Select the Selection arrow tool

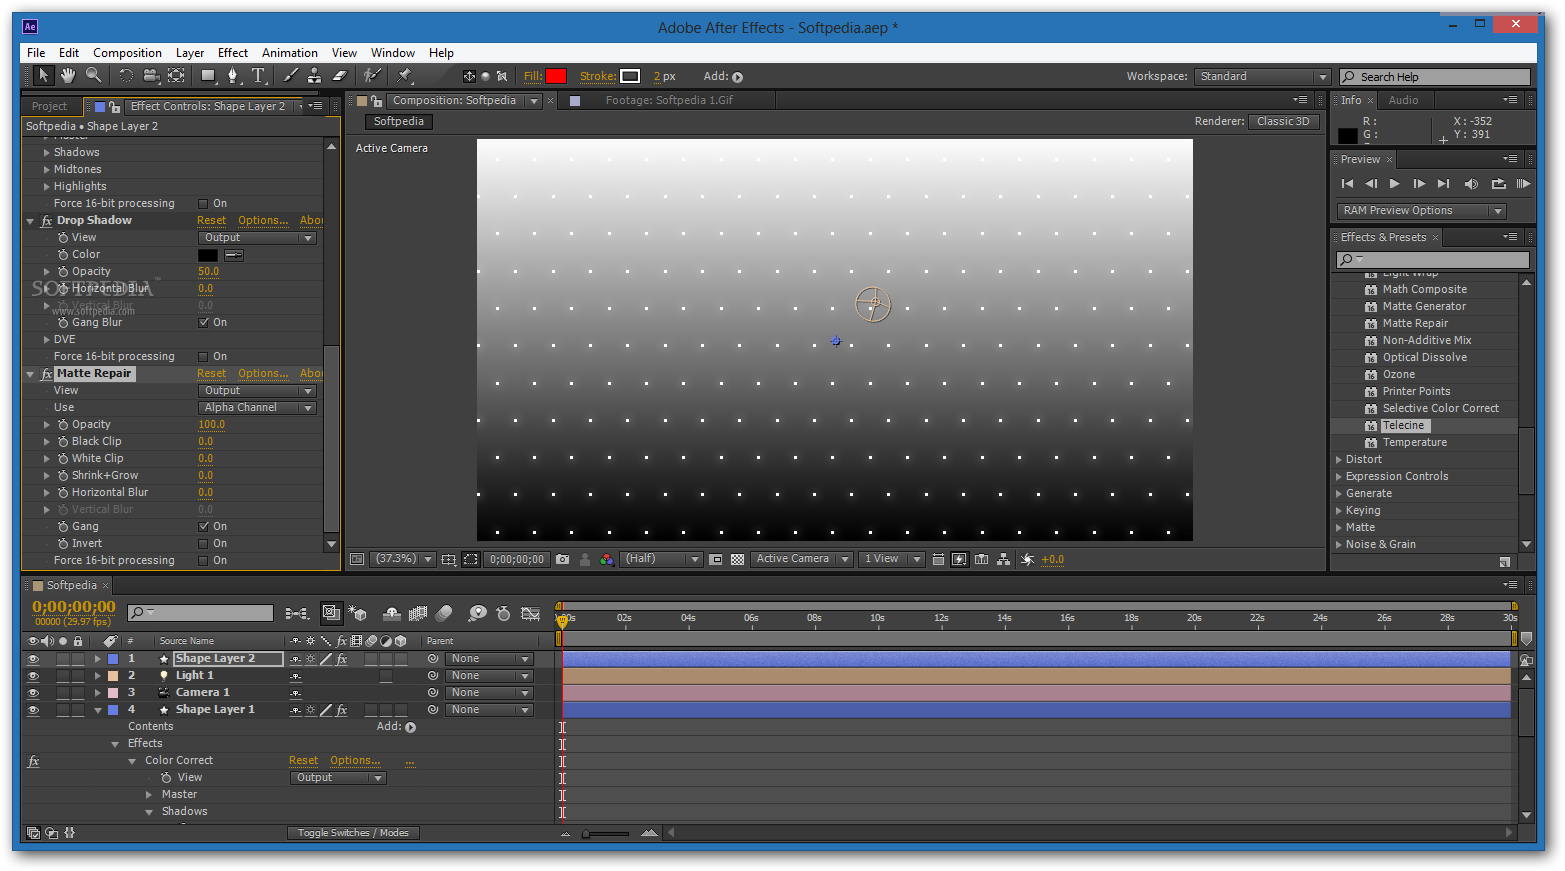tap(43, 76)
